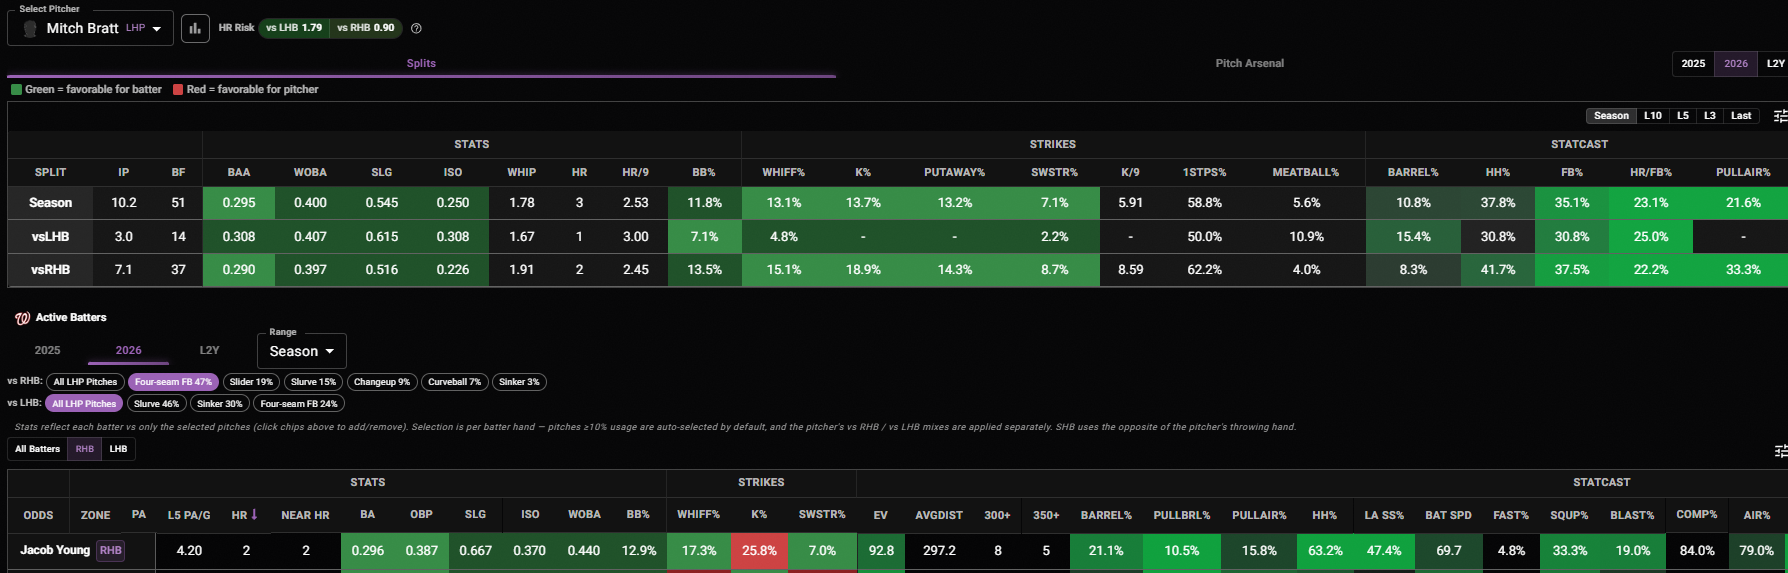The image size is (1788, 573).
Task: Choose the L10 split range button
Action: coord(1652,116)
